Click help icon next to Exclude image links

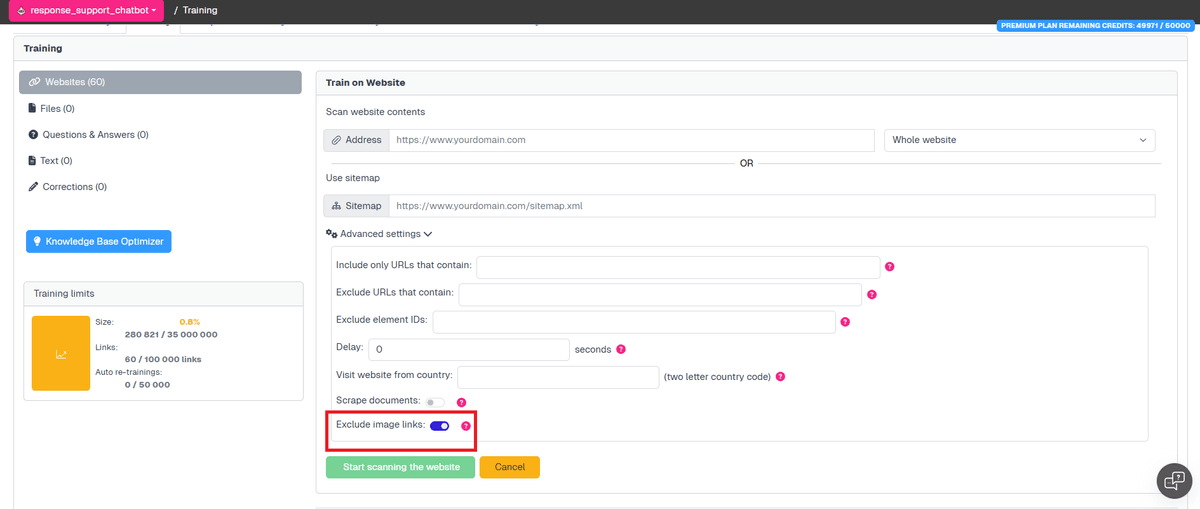pos(466,426)
